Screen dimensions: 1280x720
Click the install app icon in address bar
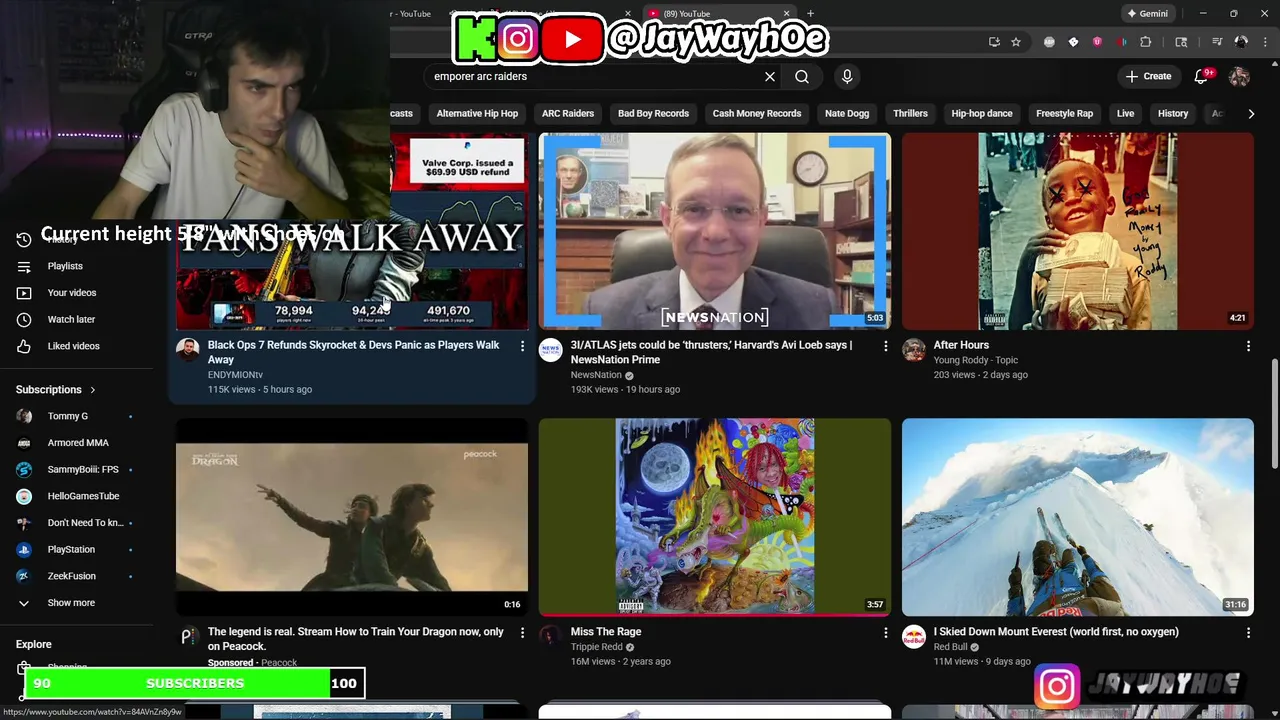click(994, 42)
